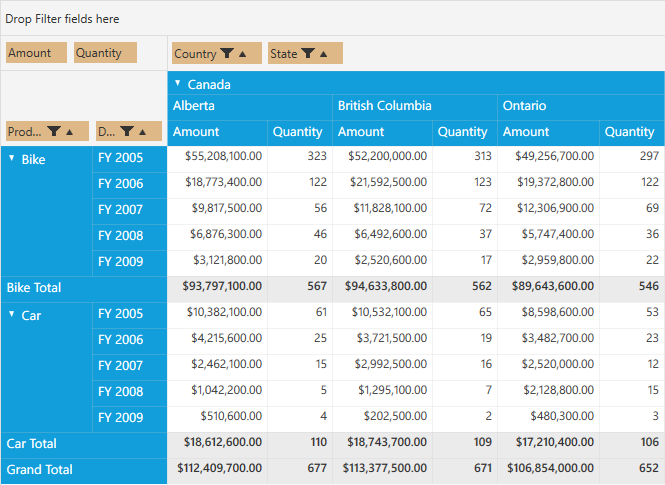Open filter icon on Country field
This screenshot has width=665, height=485.
coord(227,53)
